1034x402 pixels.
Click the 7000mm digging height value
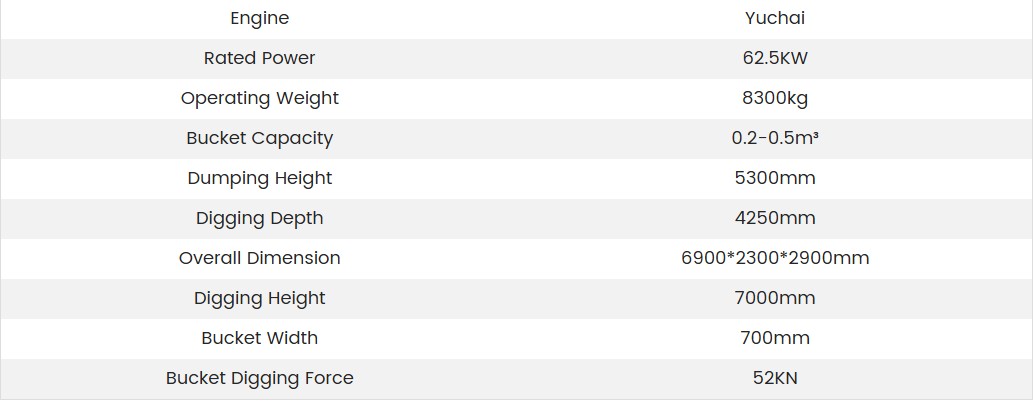(x=775, y=298)
